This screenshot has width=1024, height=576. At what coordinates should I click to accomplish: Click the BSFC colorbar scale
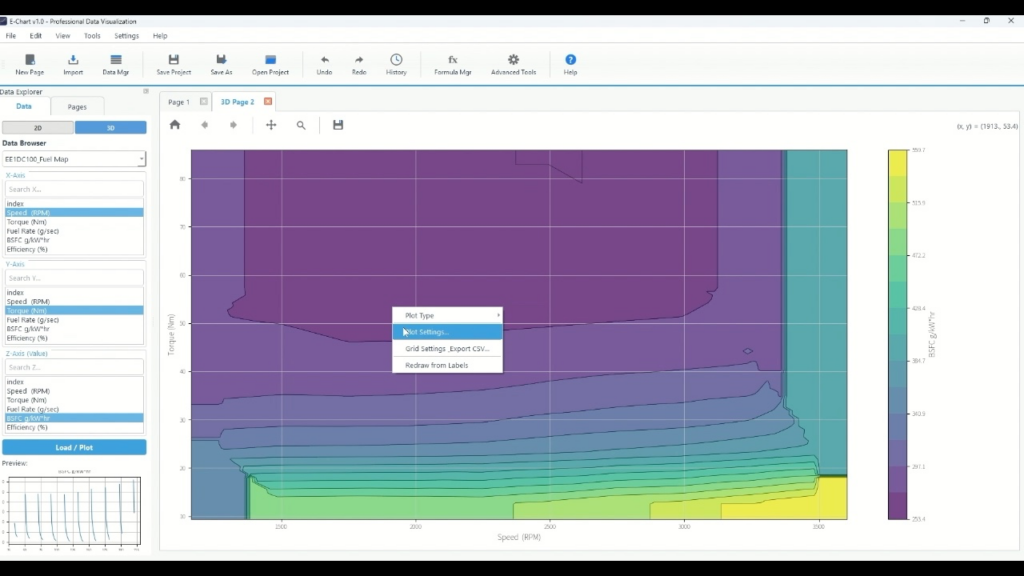click(897, 334)
